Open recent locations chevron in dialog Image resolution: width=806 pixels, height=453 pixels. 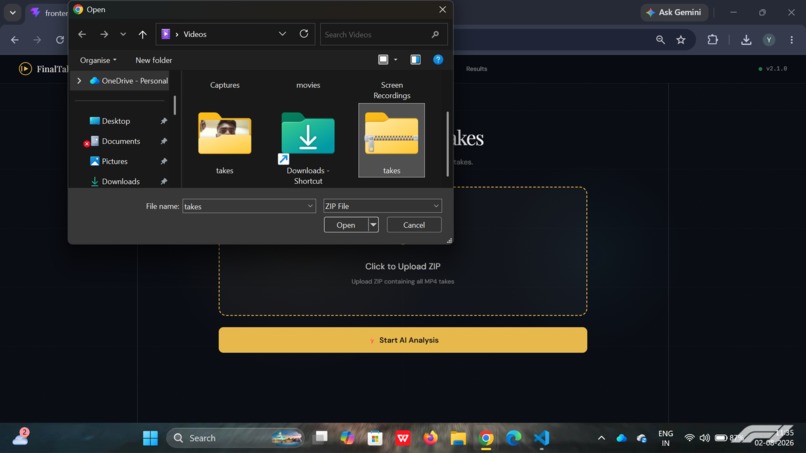[123, 34]
